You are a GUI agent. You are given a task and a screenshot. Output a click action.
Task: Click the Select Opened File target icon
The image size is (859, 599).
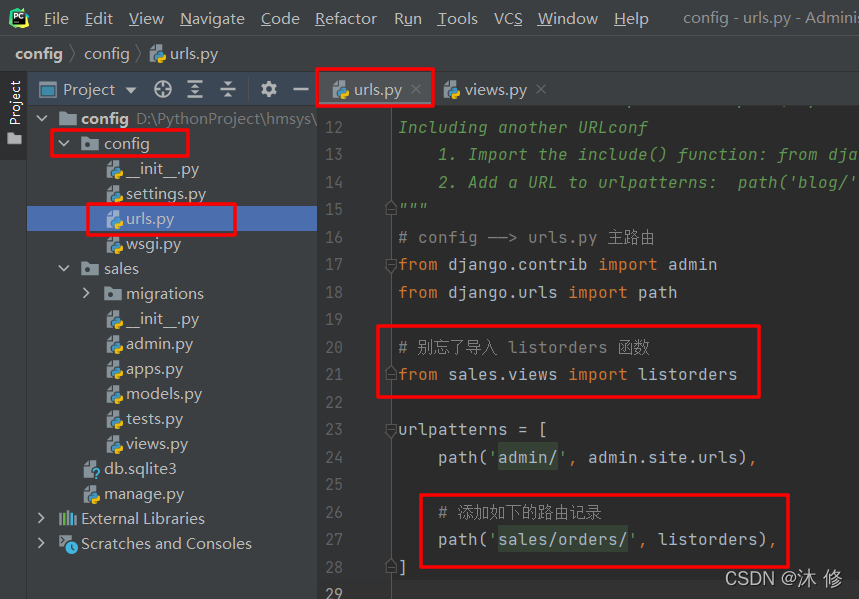tap(163, 89)
